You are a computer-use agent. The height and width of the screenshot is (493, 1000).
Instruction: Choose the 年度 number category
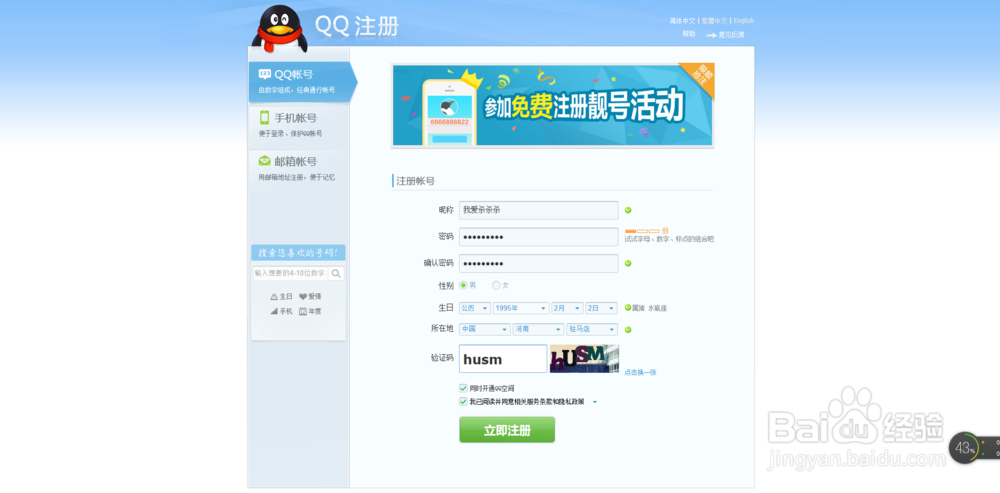(x=310, y=311)
